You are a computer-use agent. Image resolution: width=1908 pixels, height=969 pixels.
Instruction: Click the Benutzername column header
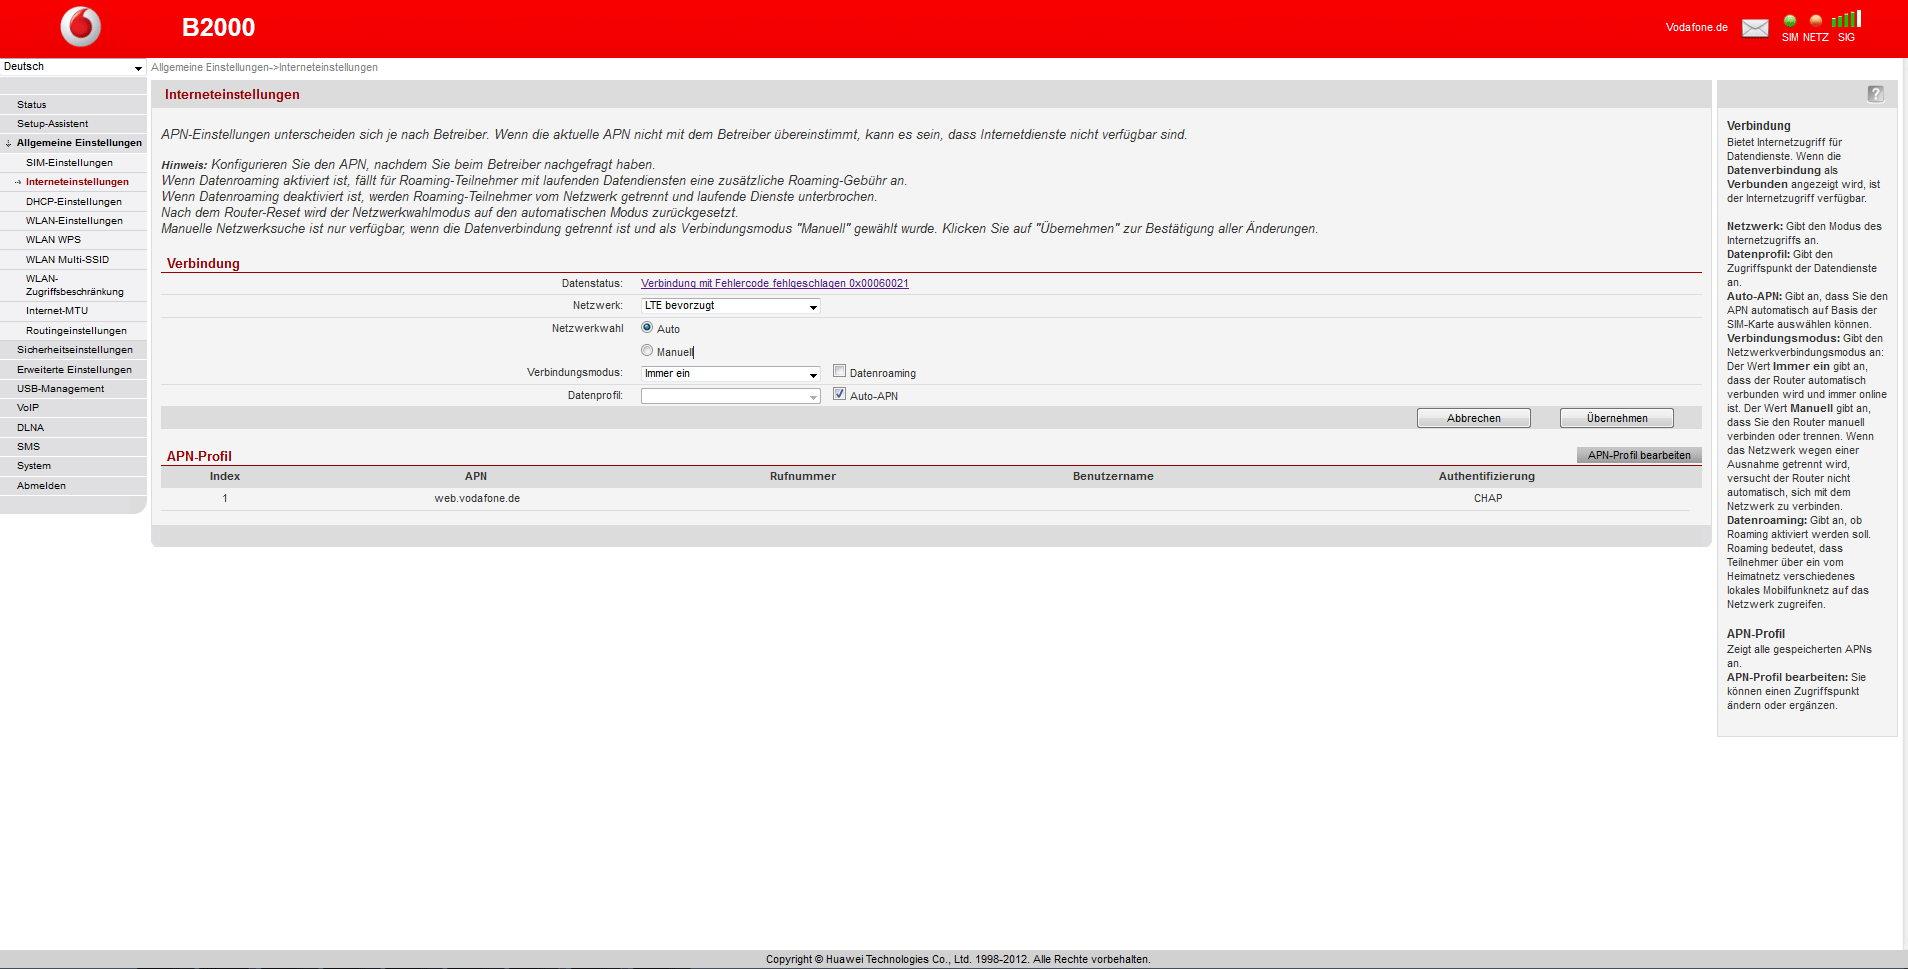tap(1113, 477)
